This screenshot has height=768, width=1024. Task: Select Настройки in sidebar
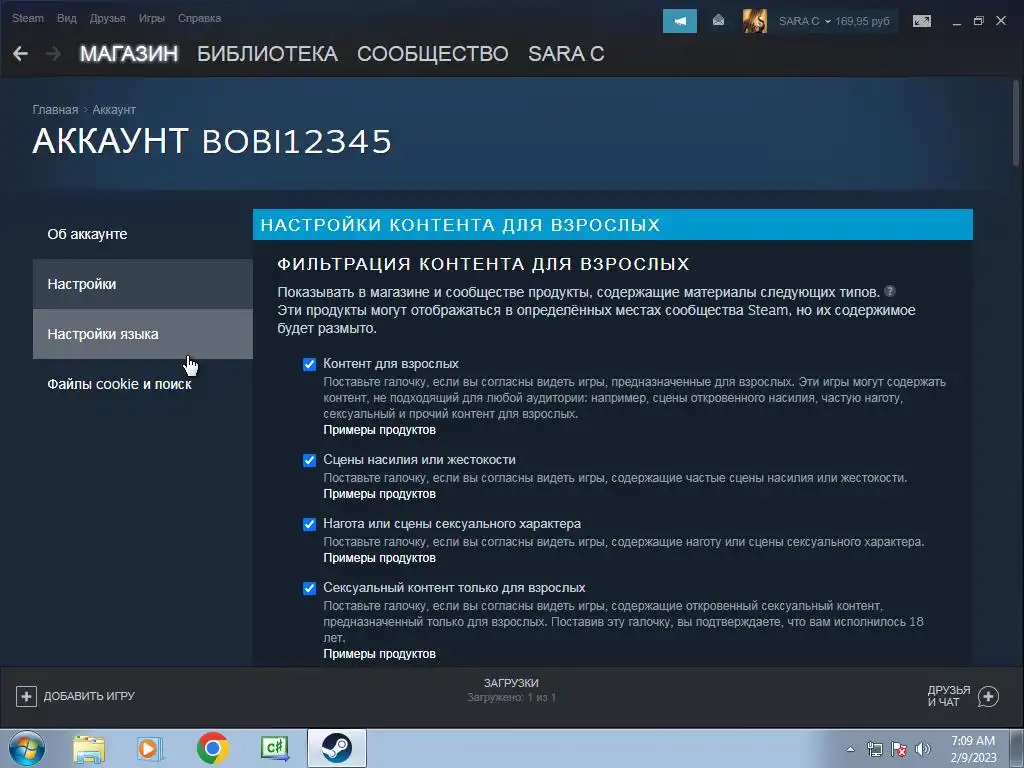click(142, 284)
